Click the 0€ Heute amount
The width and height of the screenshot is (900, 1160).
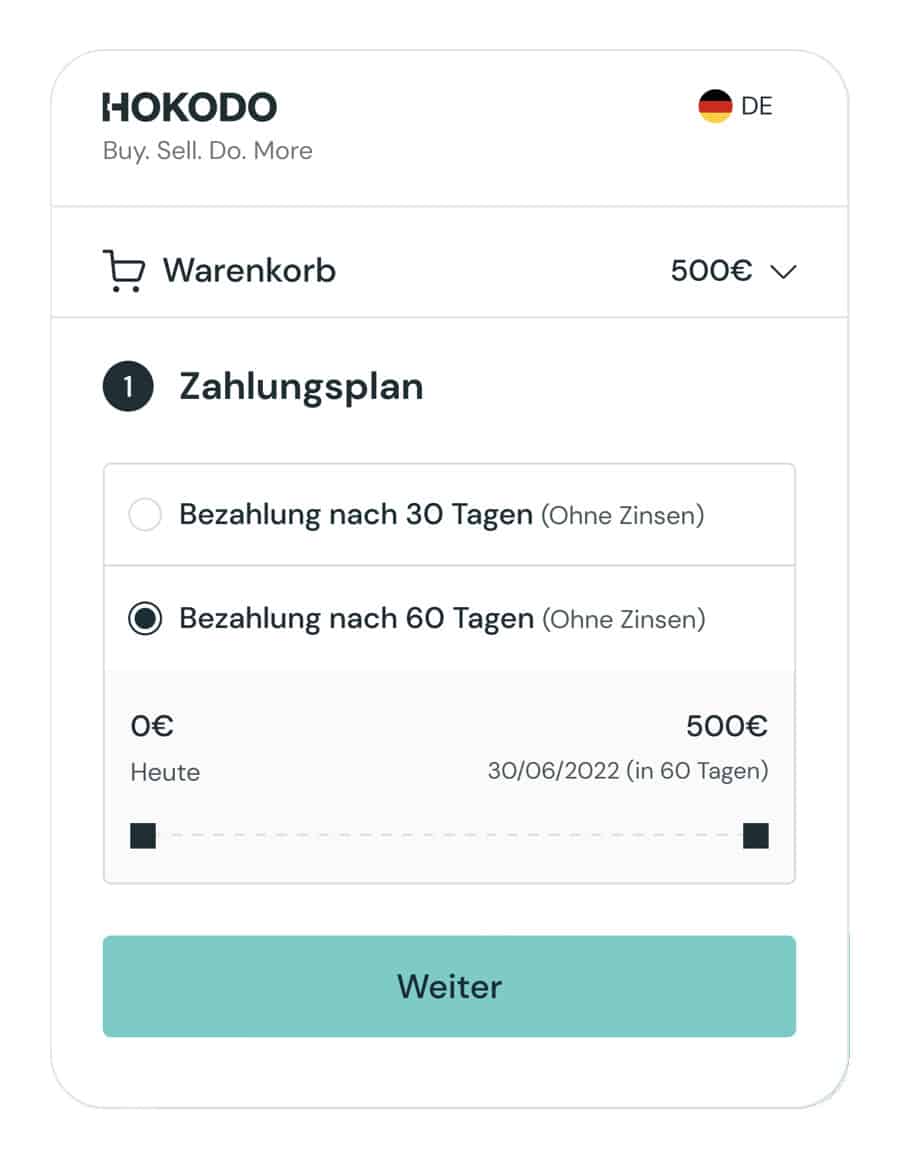click(152, 726)
